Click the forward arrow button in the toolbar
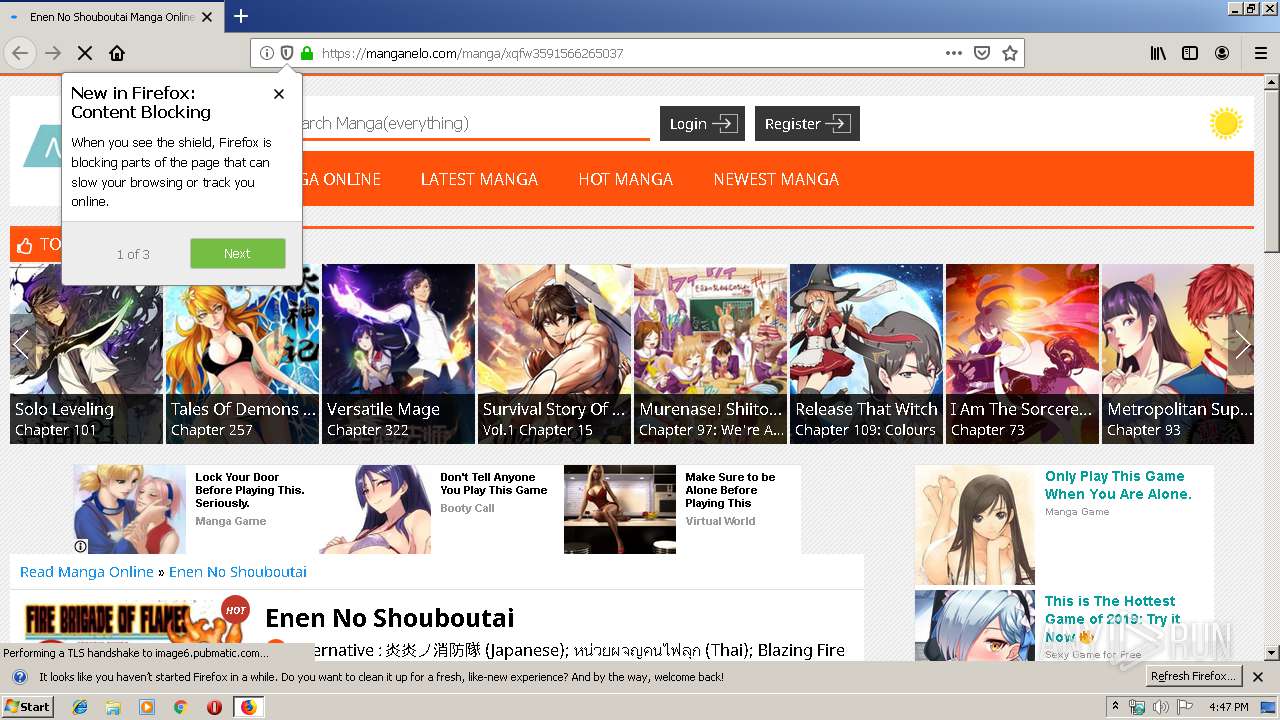The height and width of the screenshot is (720, 1280). (53, 53)
